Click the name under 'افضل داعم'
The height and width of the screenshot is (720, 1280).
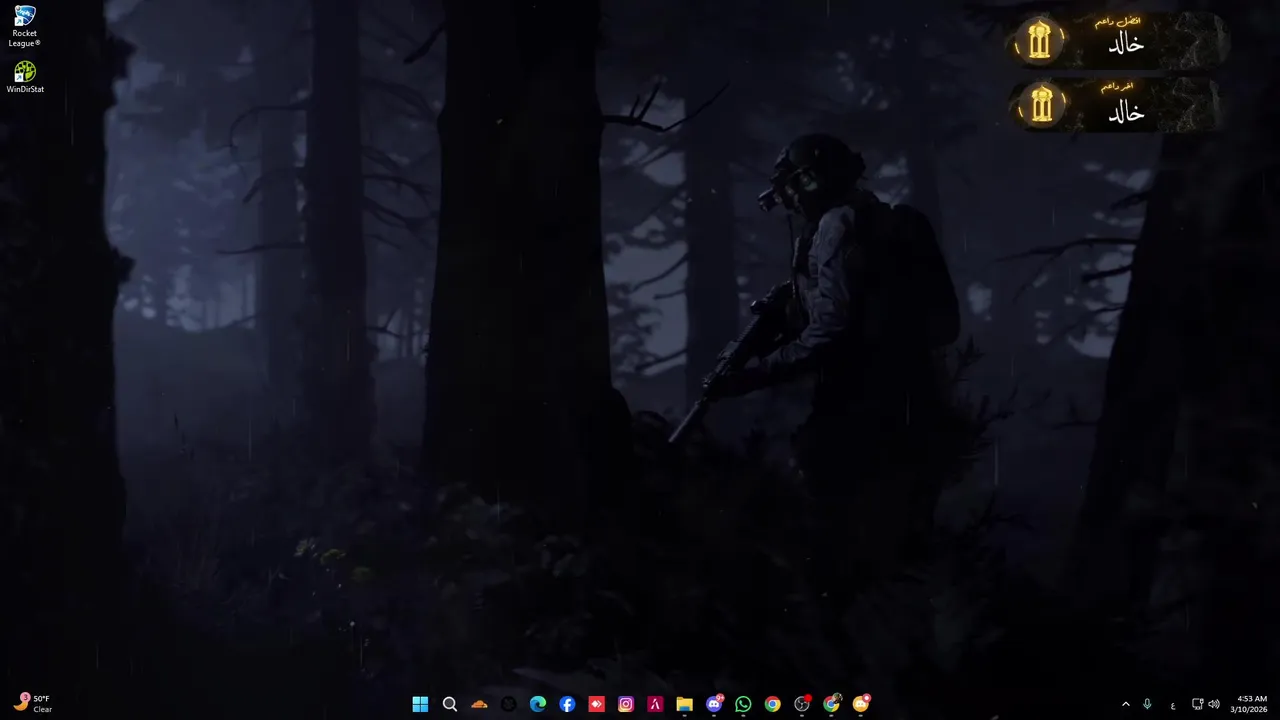(x=1126, y=45)
